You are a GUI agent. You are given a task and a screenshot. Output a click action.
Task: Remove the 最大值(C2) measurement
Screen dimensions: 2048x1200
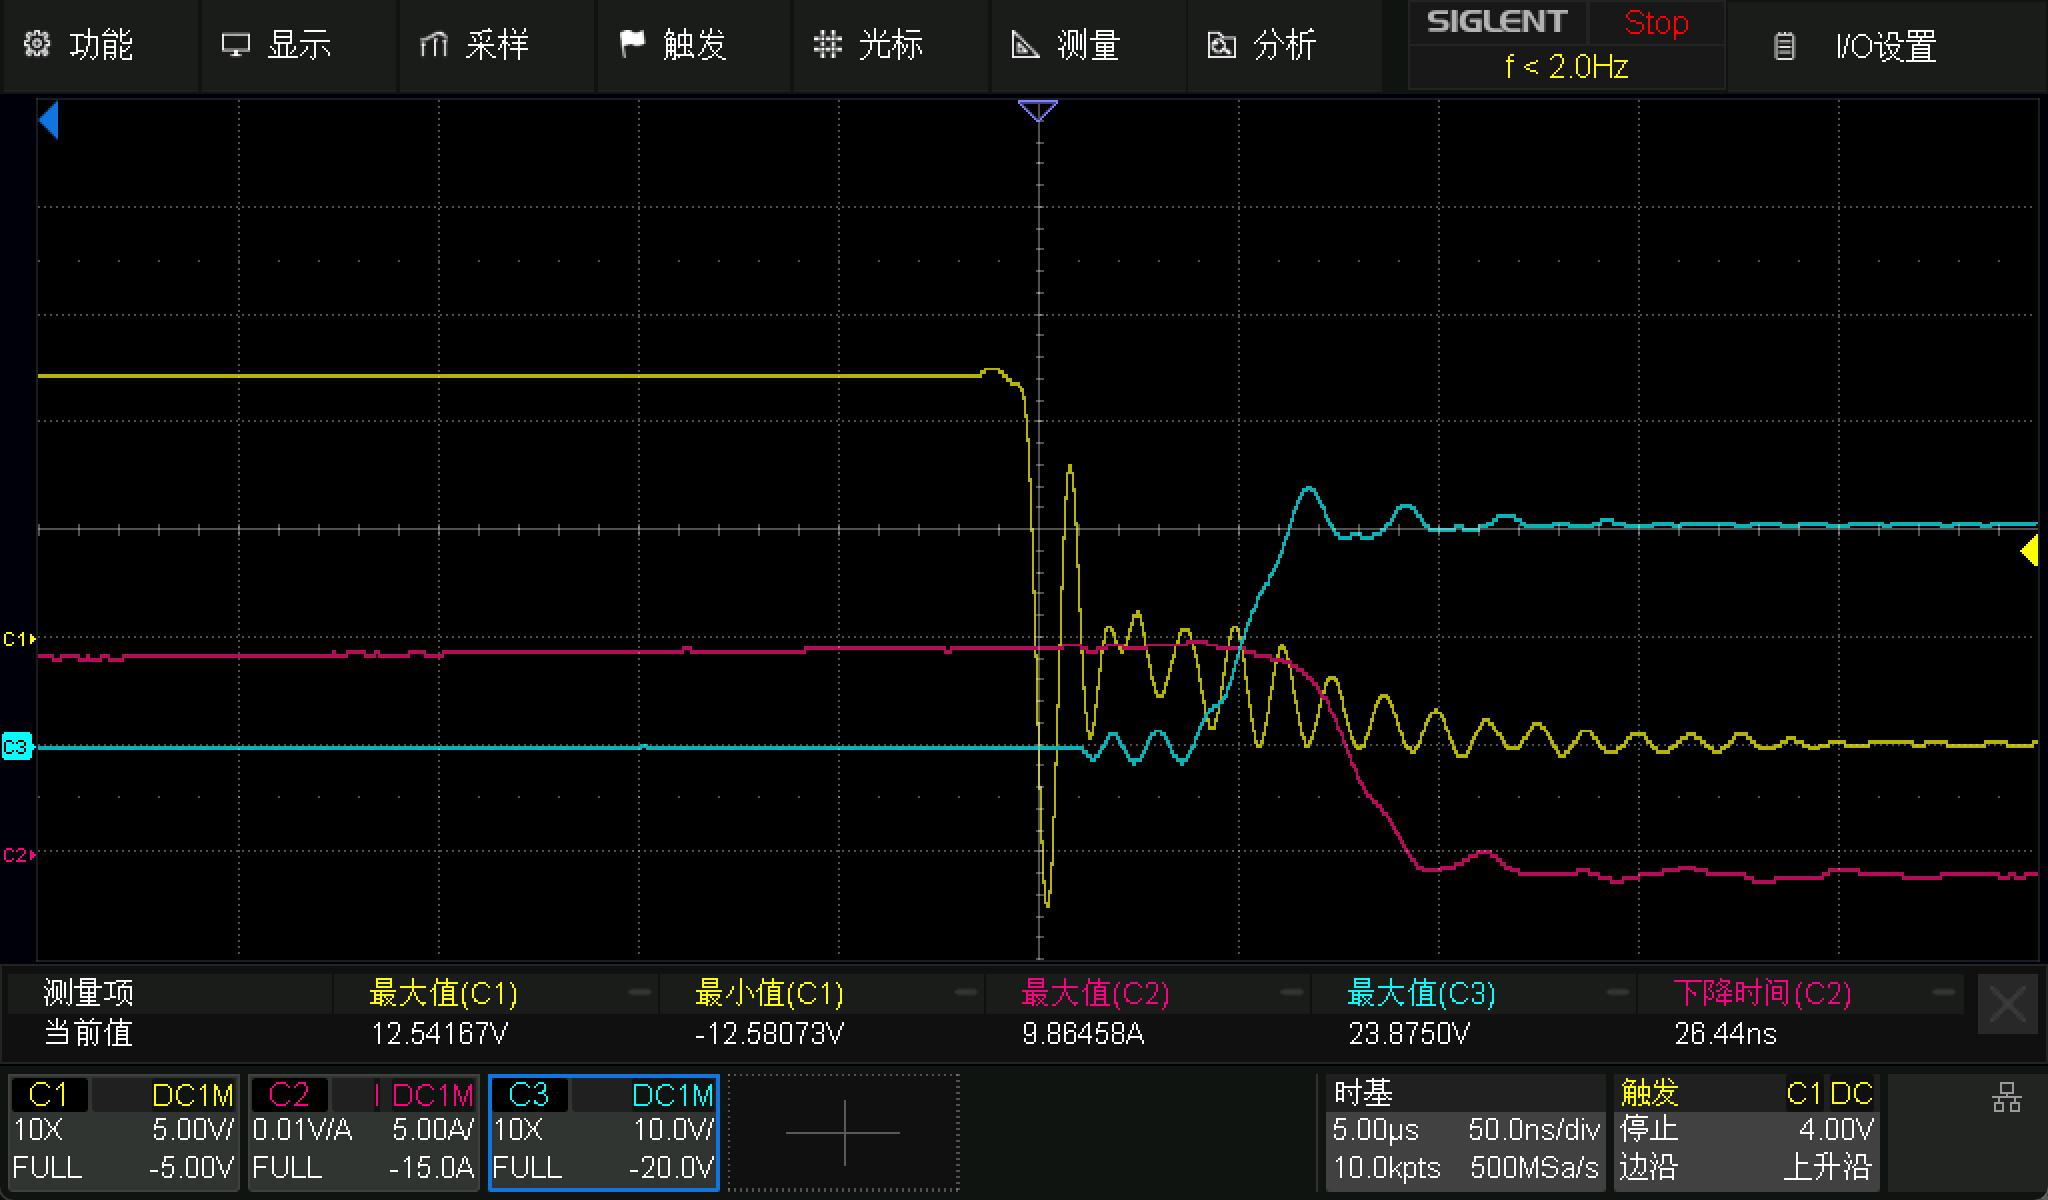(1292, 993)
